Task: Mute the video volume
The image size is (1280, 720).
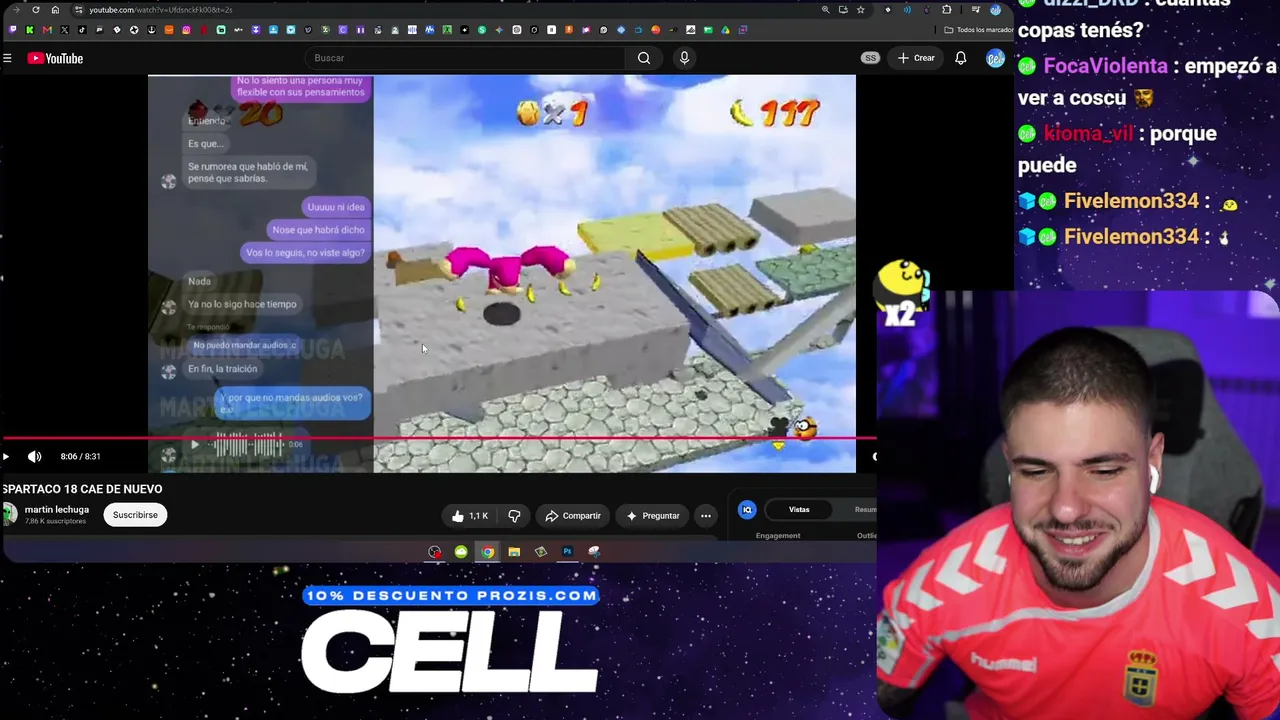Action: point(35,457)
